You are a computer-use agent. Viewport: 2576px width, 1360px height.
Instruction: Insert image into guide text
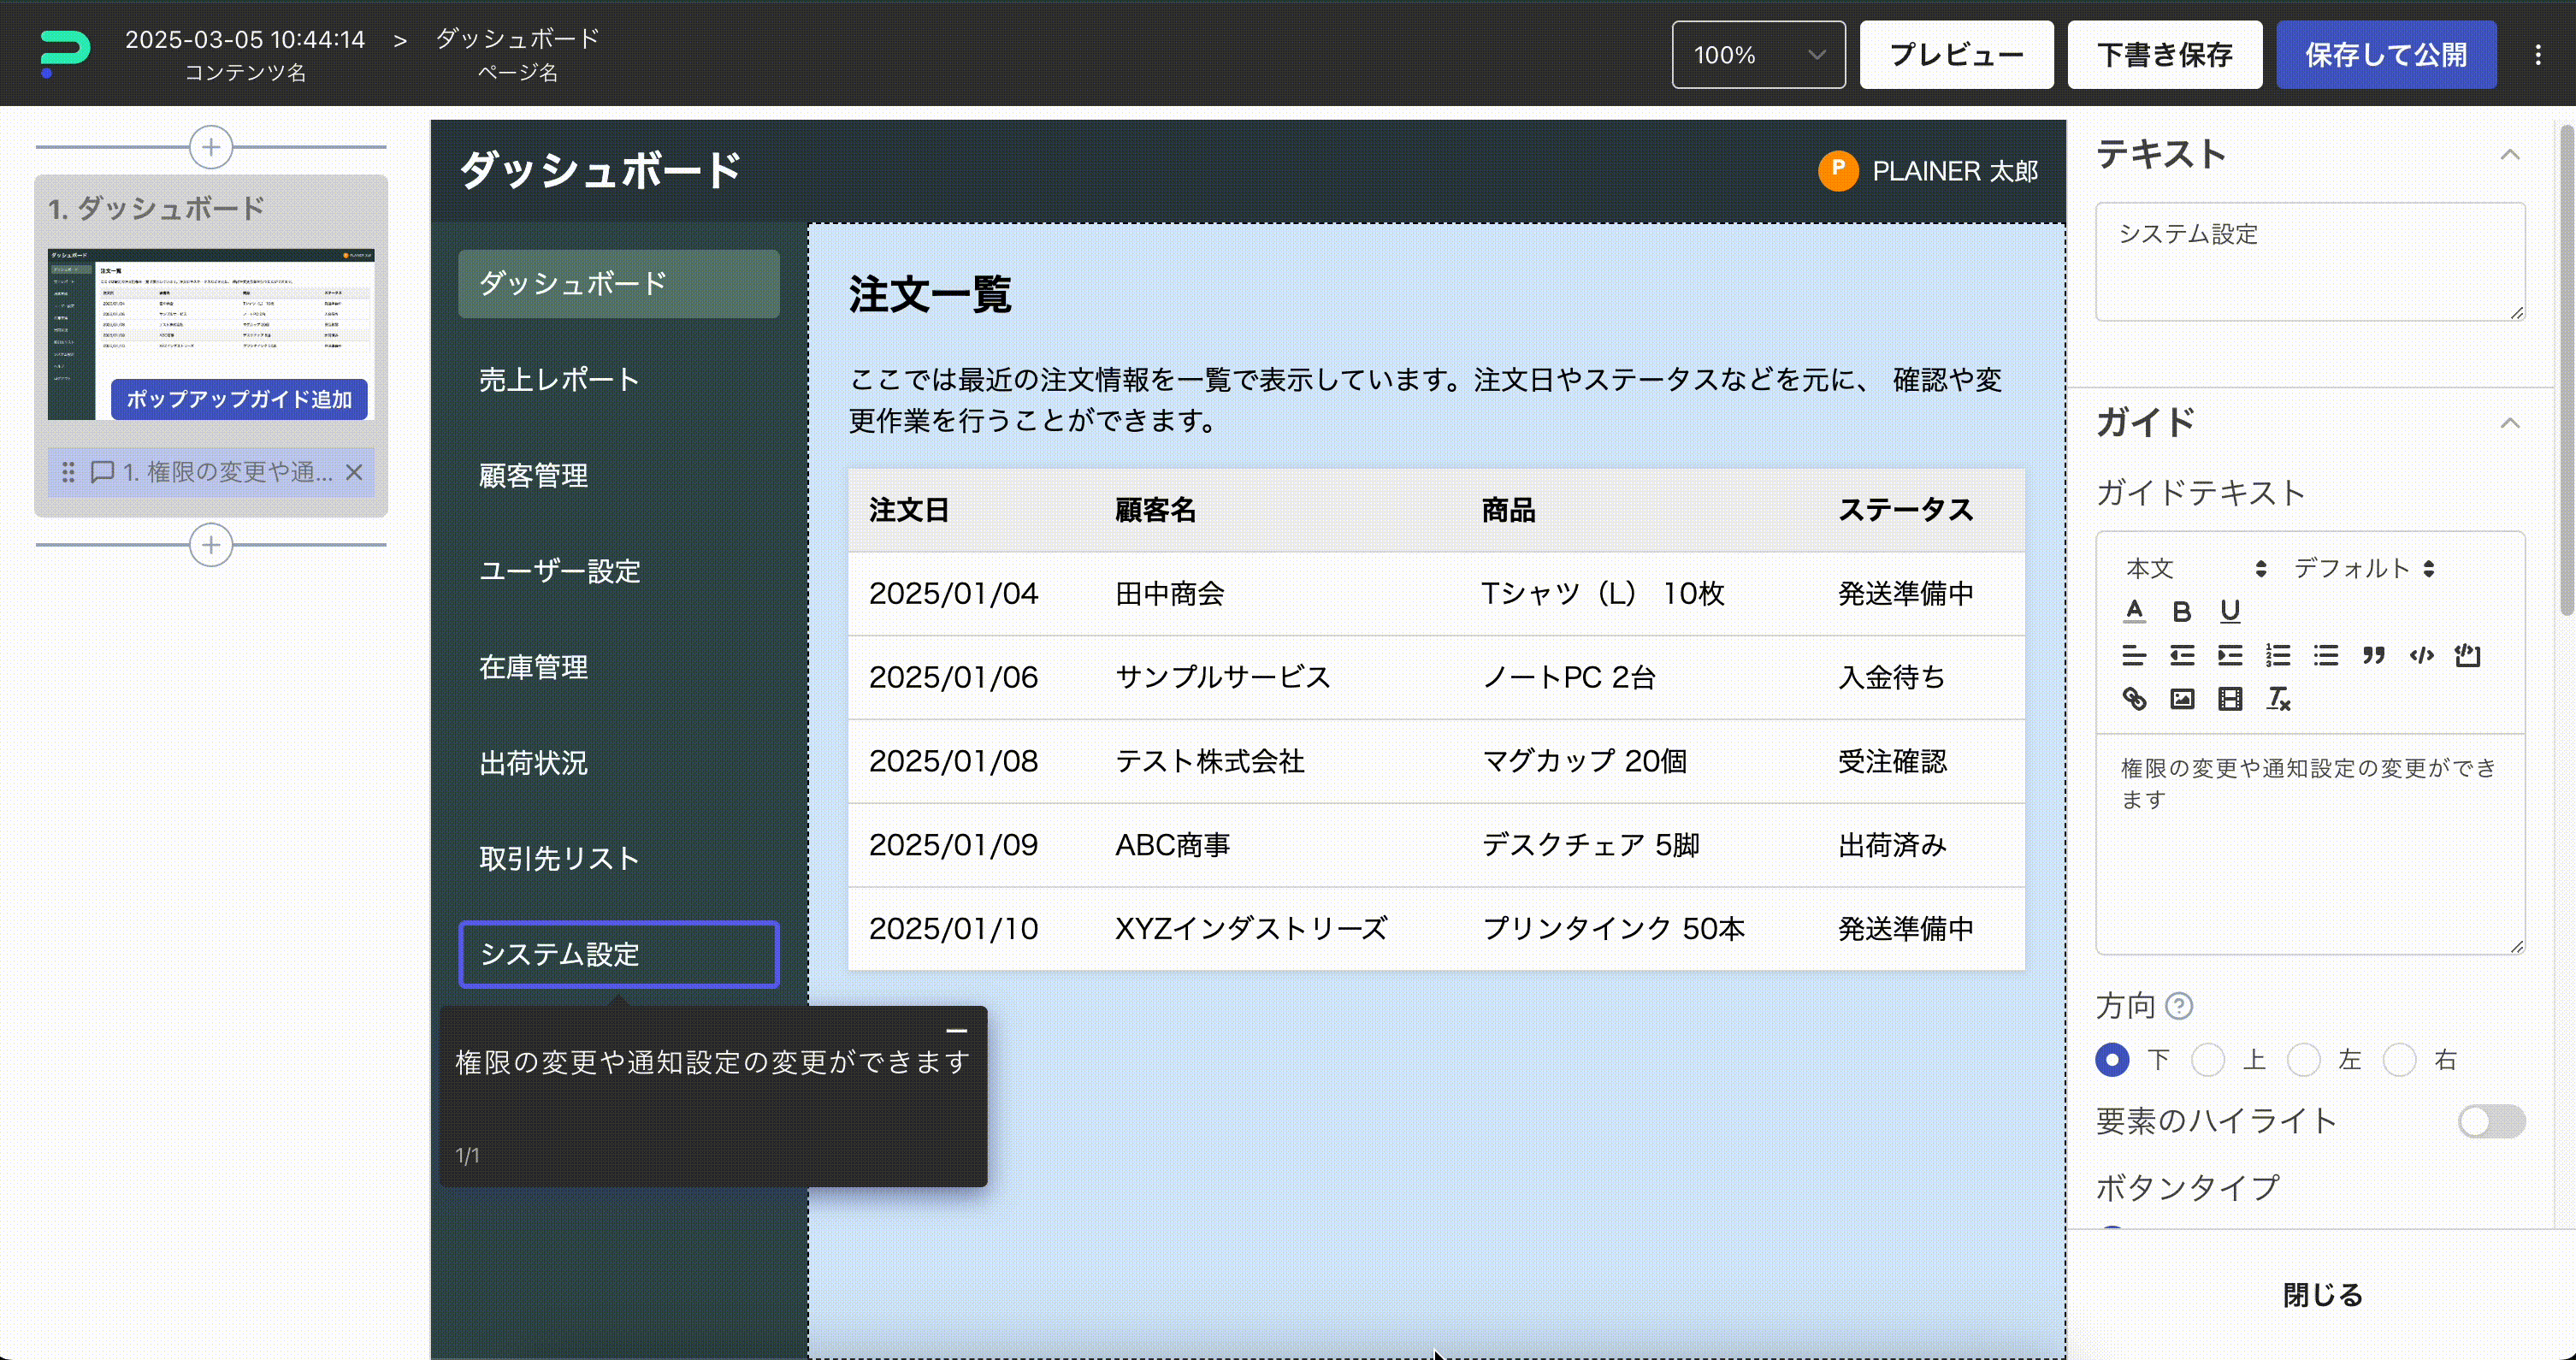(x=2182, y=699)
